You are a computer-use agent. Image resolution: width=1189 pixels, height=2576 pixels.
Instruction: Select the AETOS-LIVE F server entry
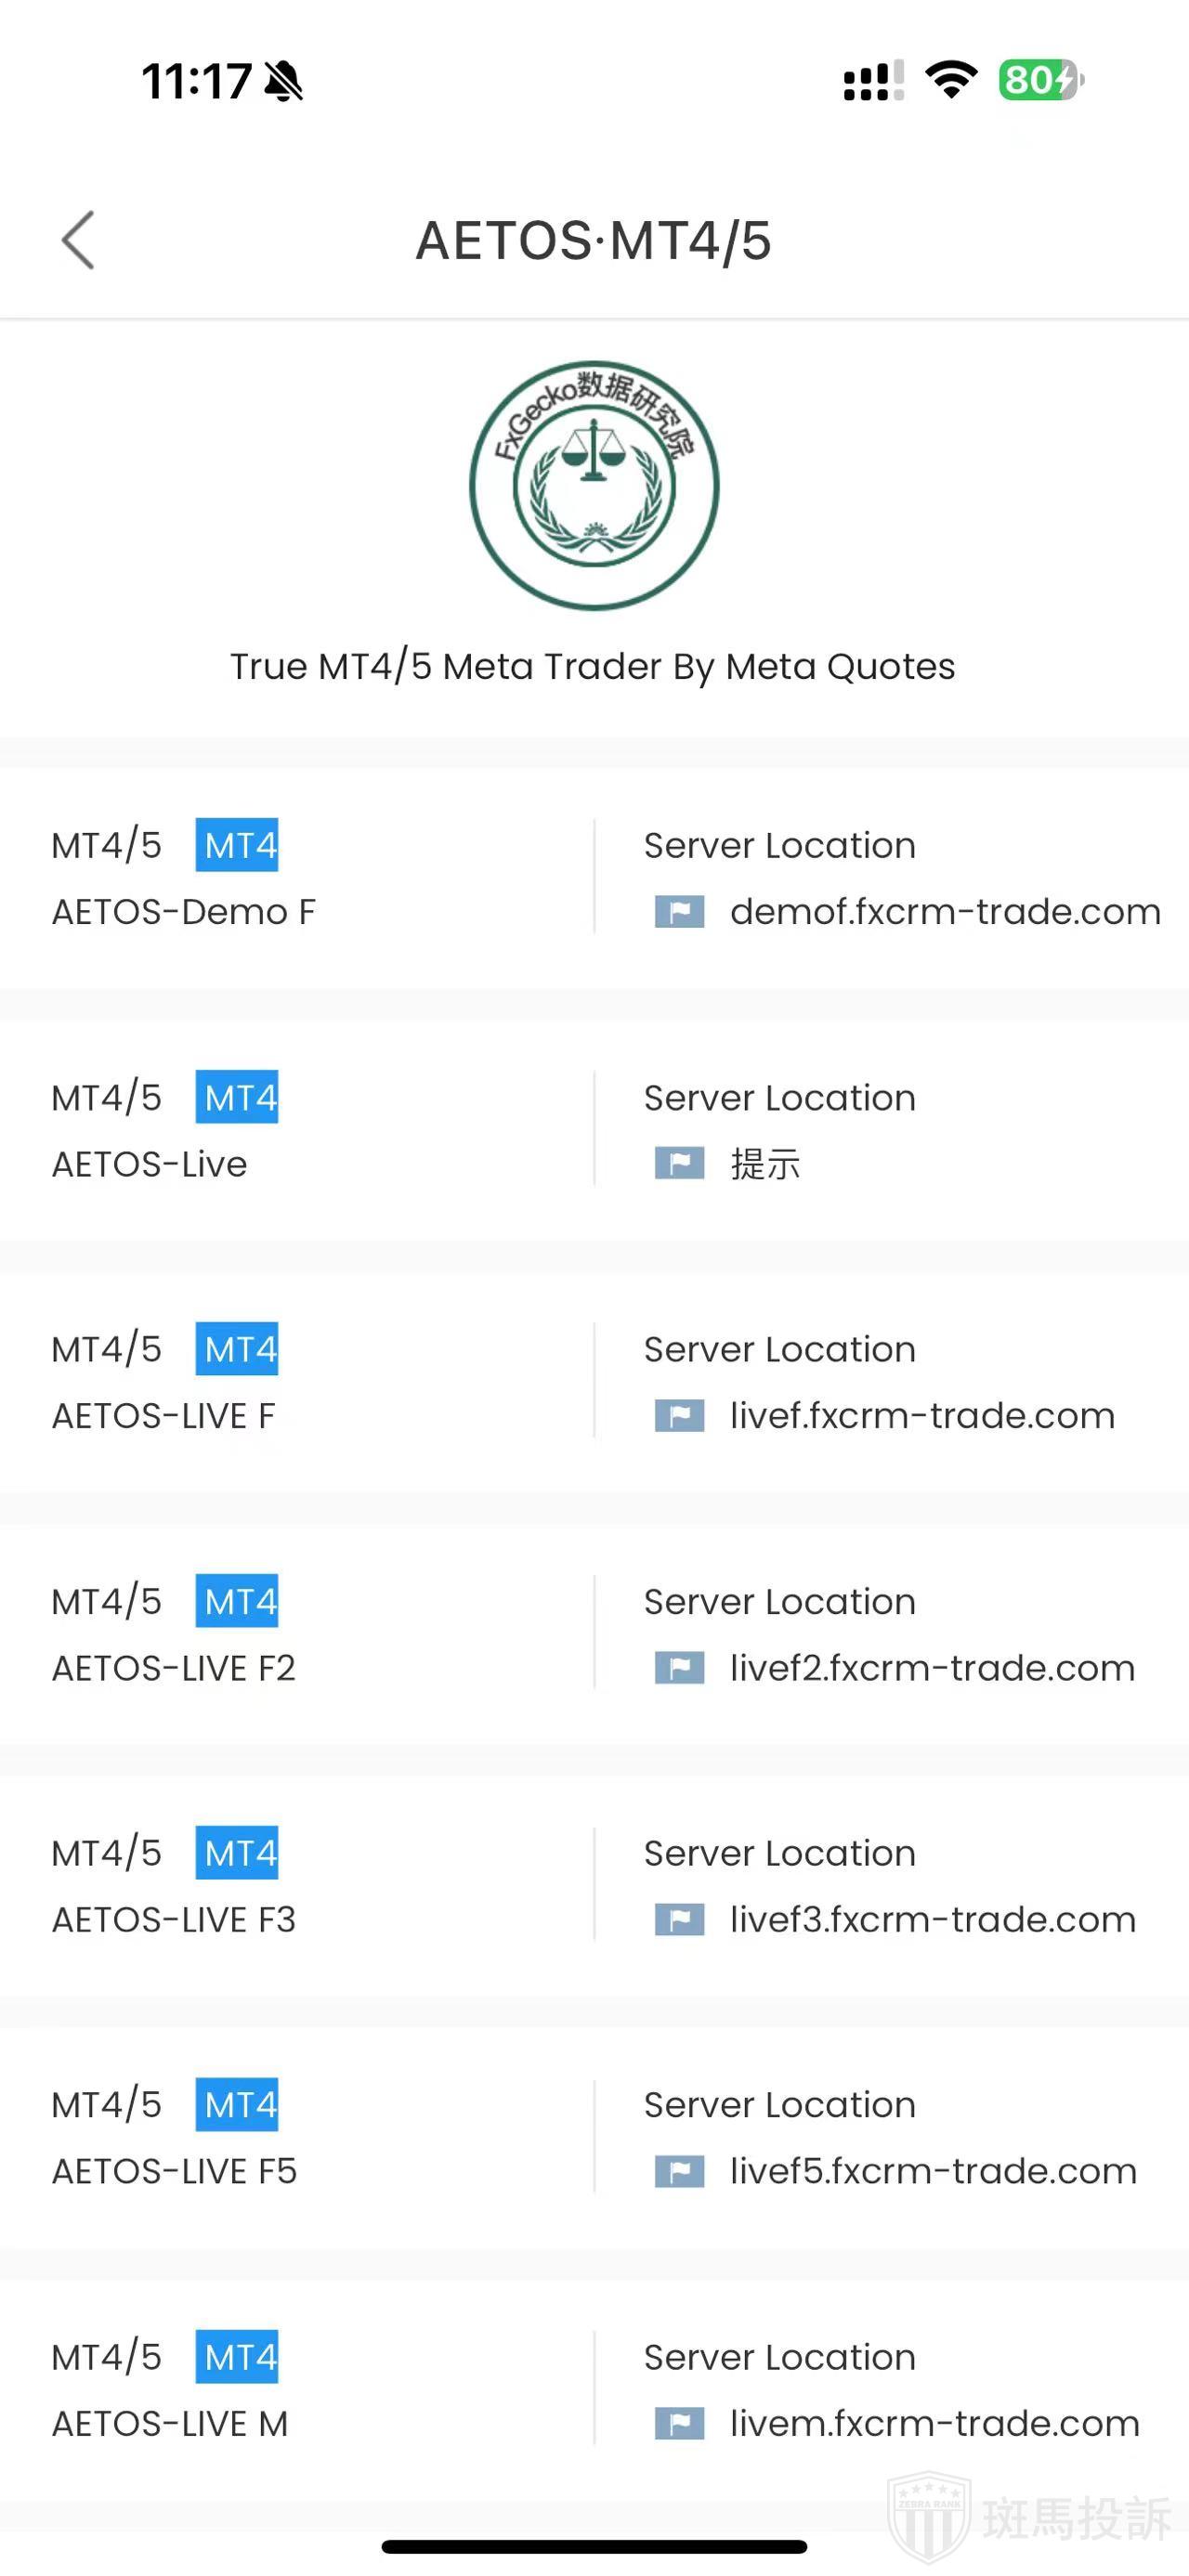[163, 1416]
